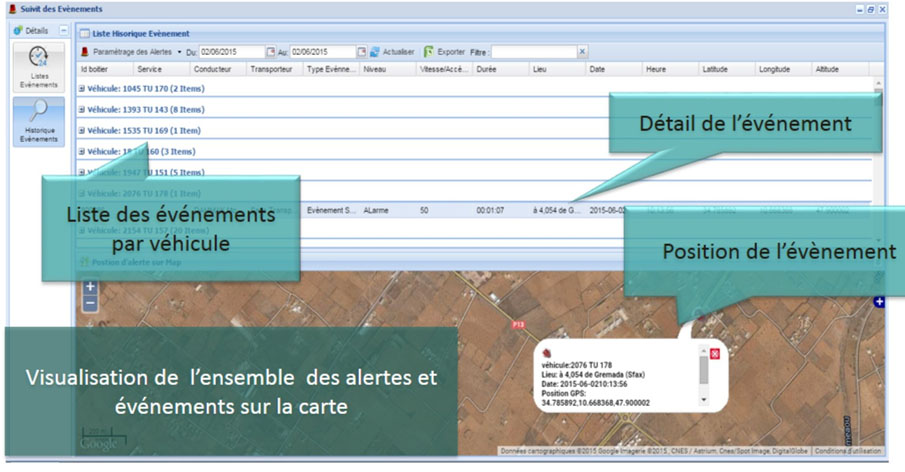Collapse the Détails side panel
The width and height of the screenshot is (905, 472).
[x=64, y=32]
